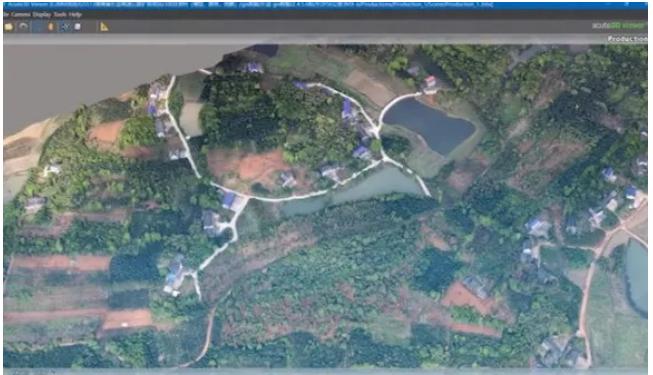Open the Camera menu
The width and height of the screenshot is (653, 375).
tap(20, 15)
